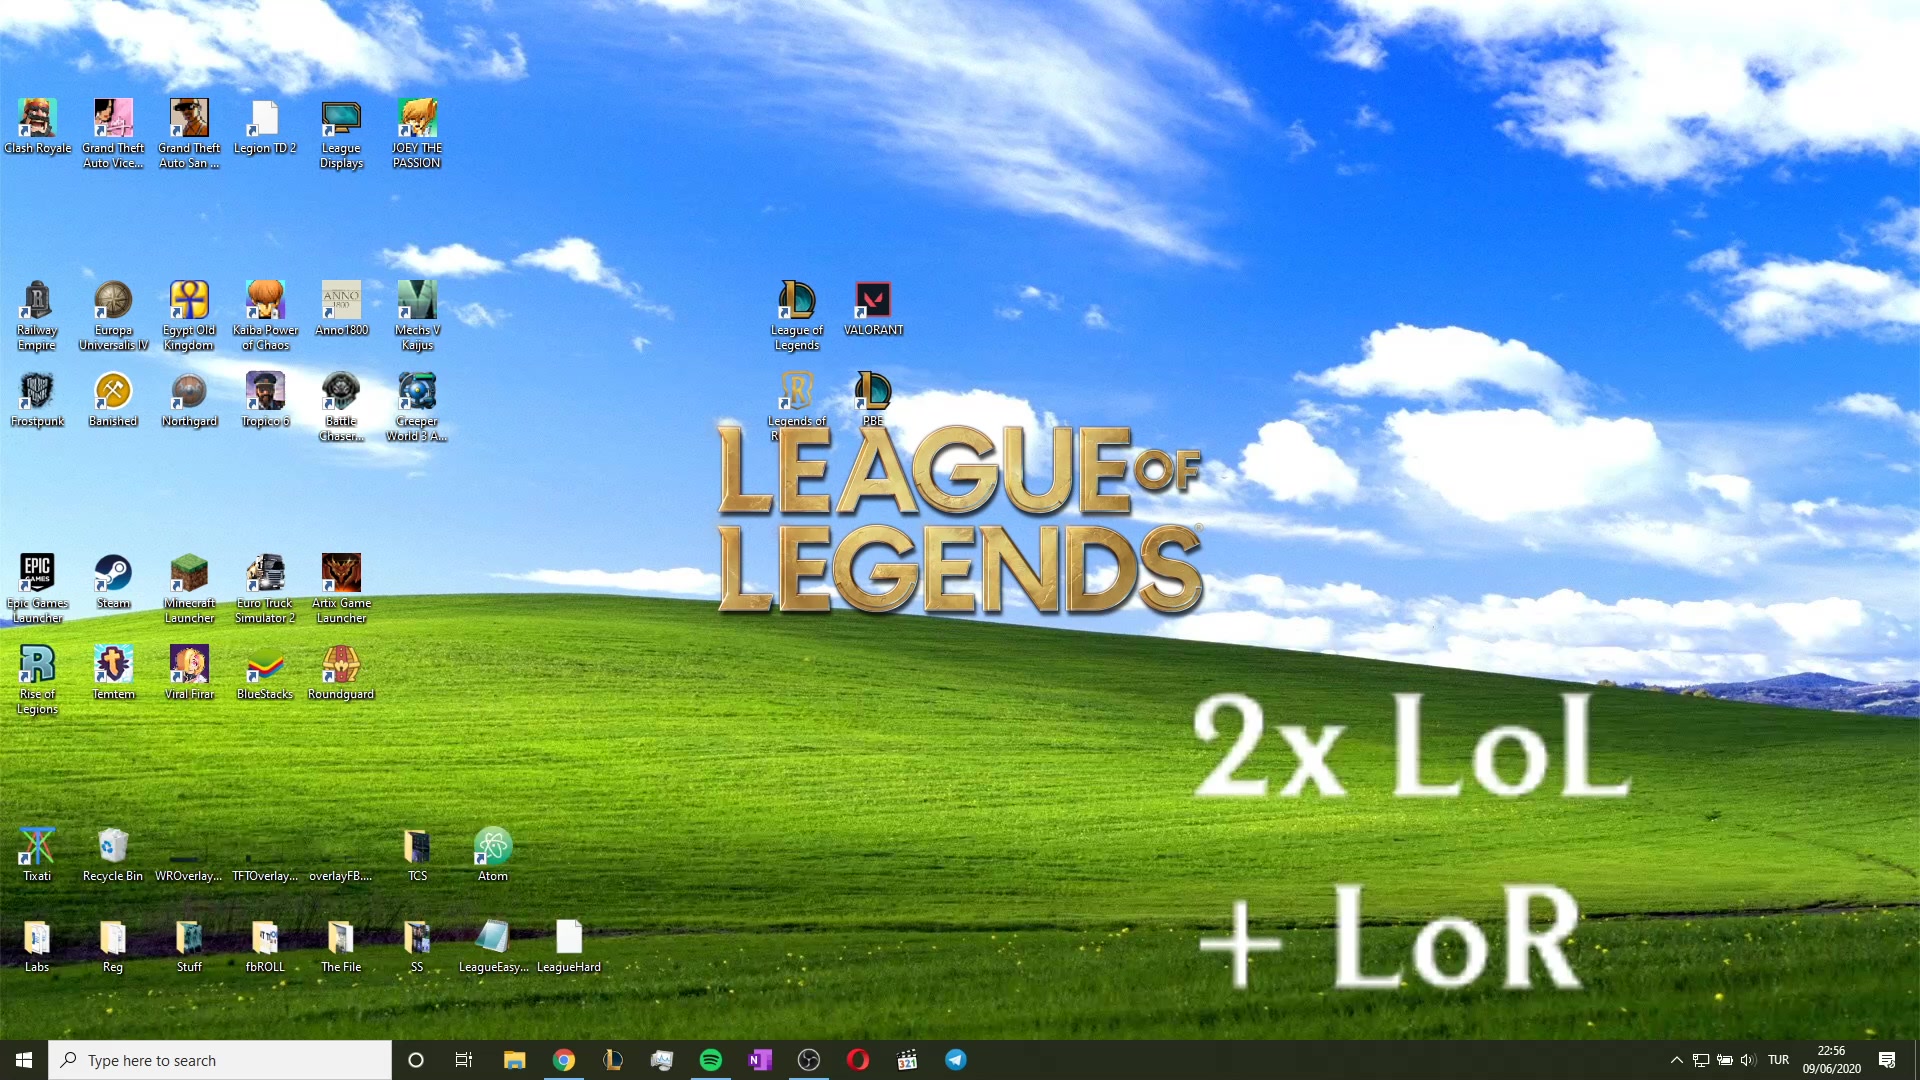Select the VALORANT desktop icon

pos(873,308)
